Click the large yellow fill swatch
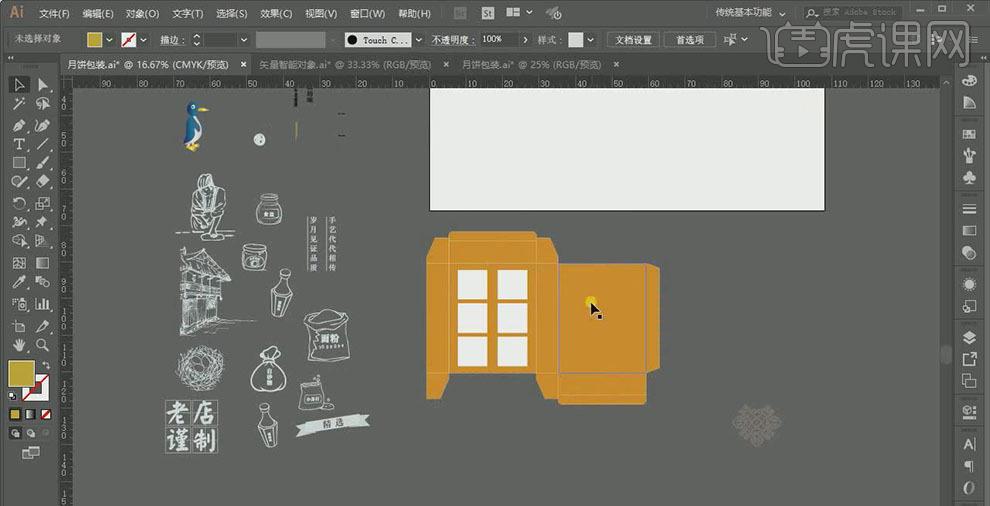The image size is (990, 506). click(x=21, y=373)
